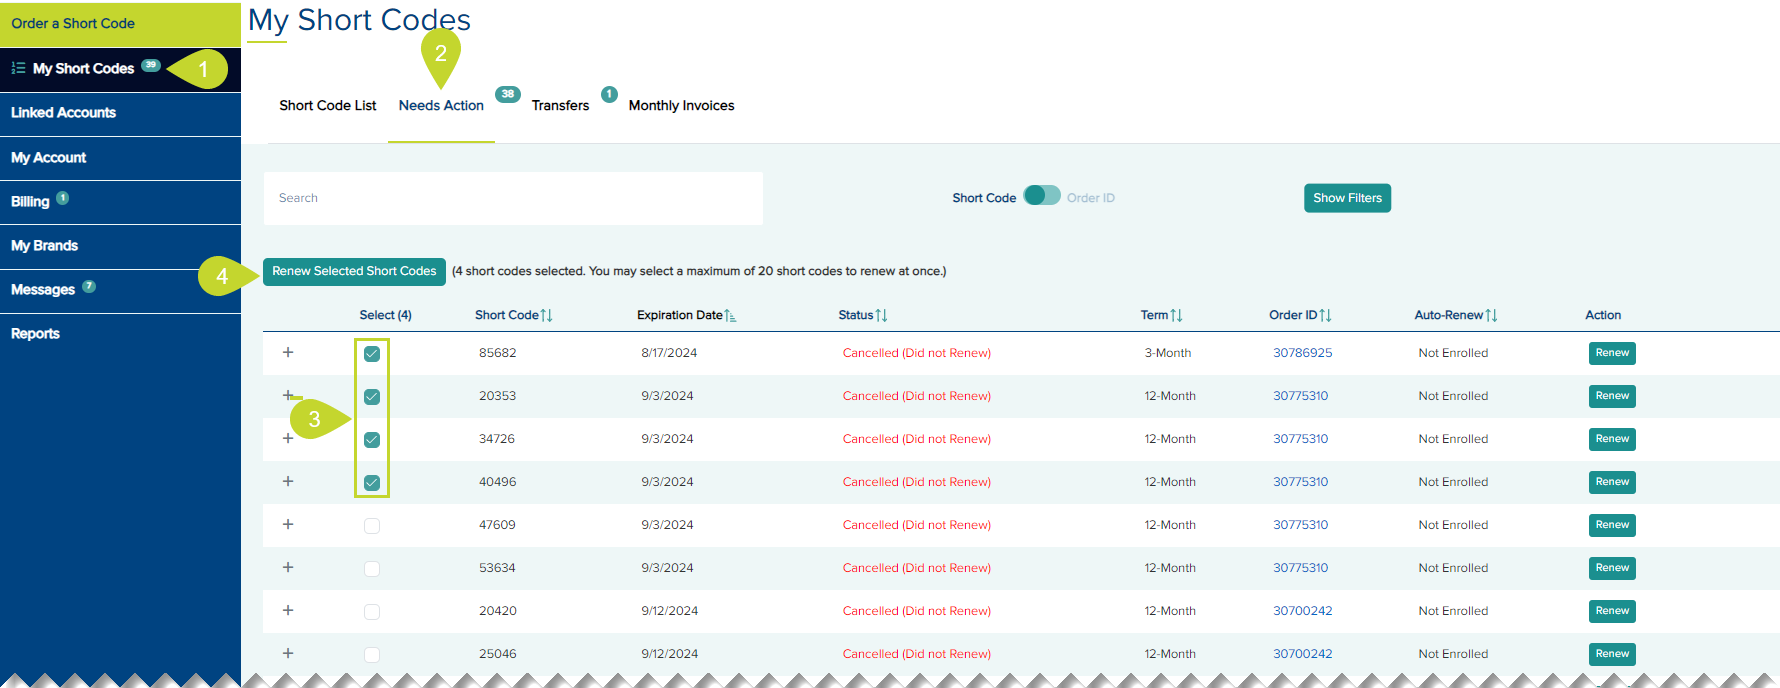1780x688 pixels.
Task: Sort by Expiration Date column icon
Action: click(x=730, y=316)
